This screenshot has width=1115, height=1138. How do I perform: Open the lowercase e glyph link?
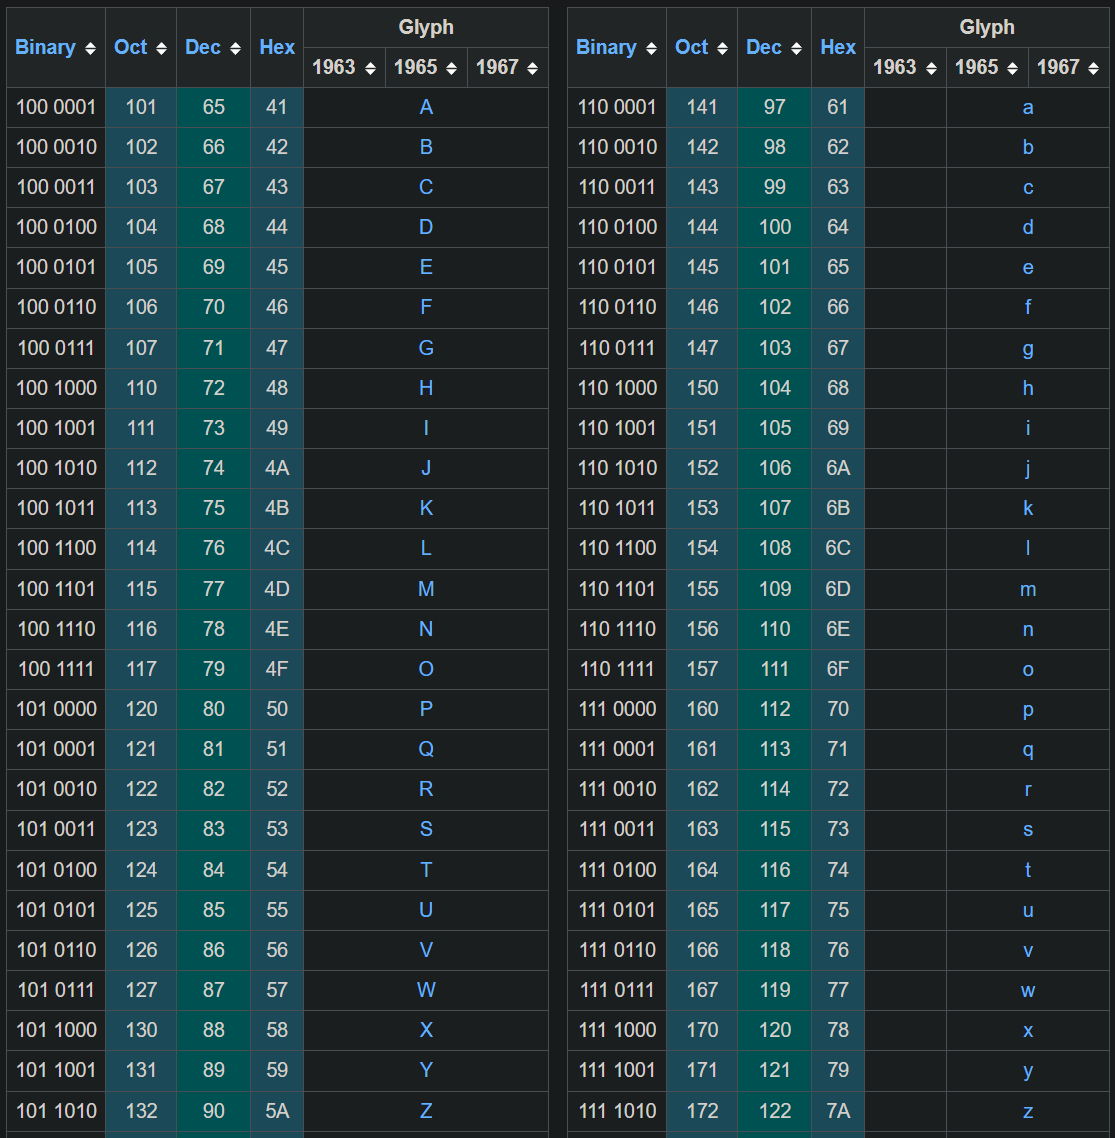pos(1028,268)
